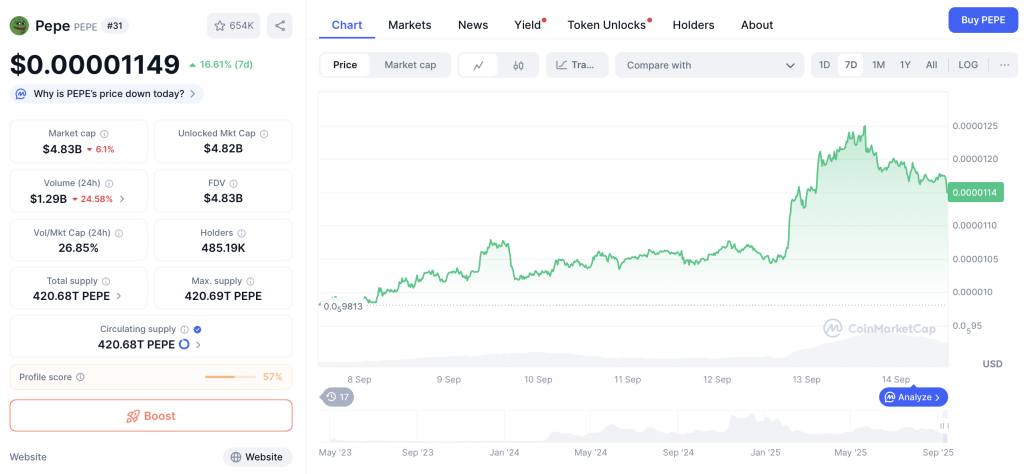The image size is (1024, 474).
Task: Open the News tab
Action: click(x=473, y=25)
